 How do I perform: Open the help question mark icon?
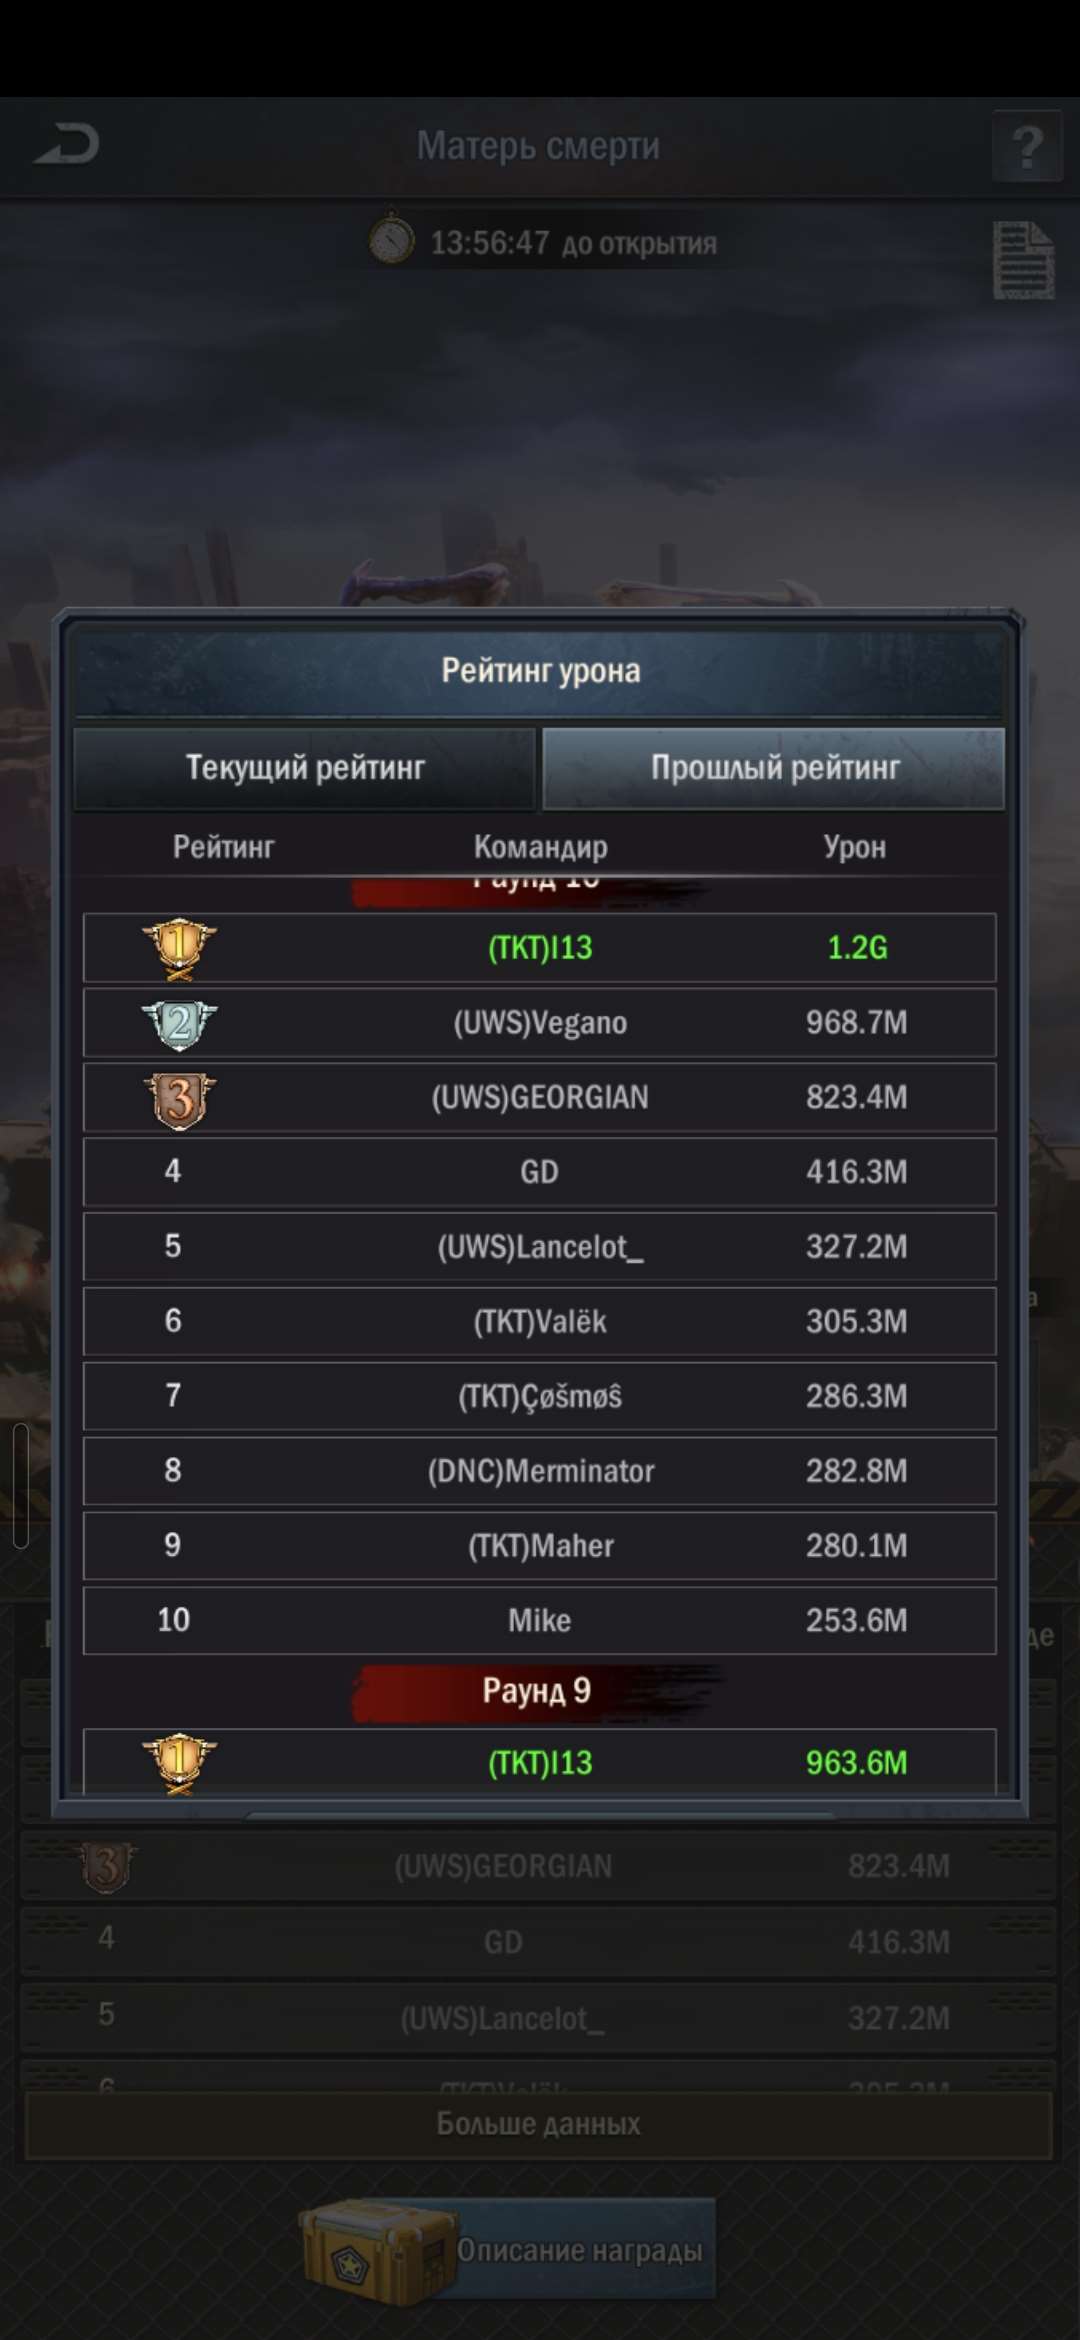point(1027,146)
